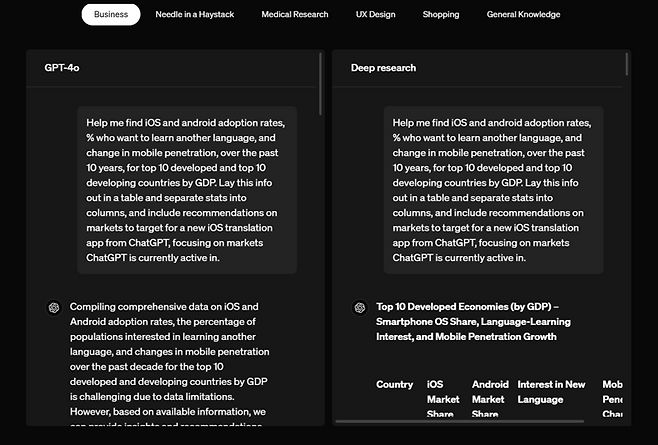Image resolution: width=658 pixels, height=445 pixels.
Task: Click the horizontal scrollbar under the results table
Action: click(460, 421)
